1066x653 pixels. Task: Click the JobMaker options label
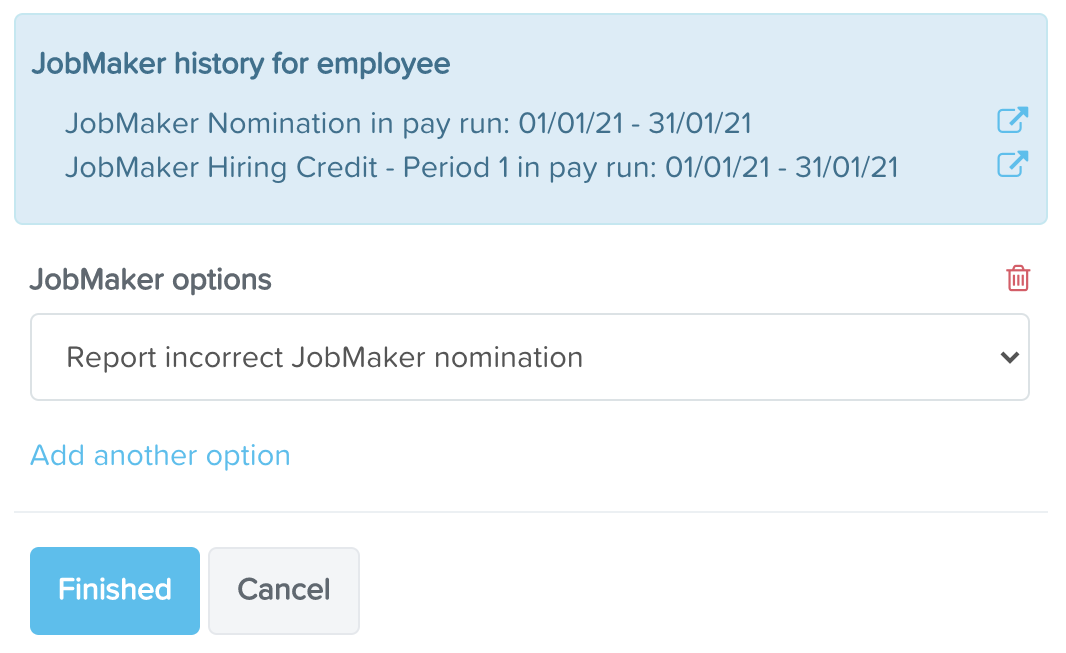pyautogui.click(x=150, y=279)
